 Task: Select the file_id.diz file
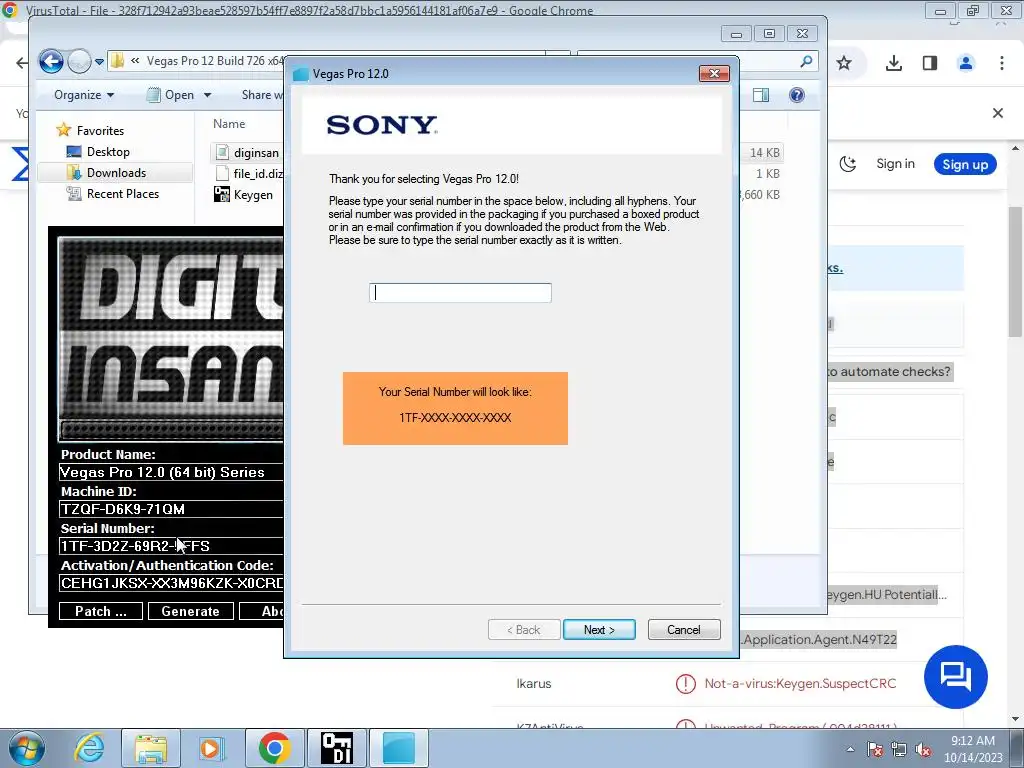click(x=249, y=174)
